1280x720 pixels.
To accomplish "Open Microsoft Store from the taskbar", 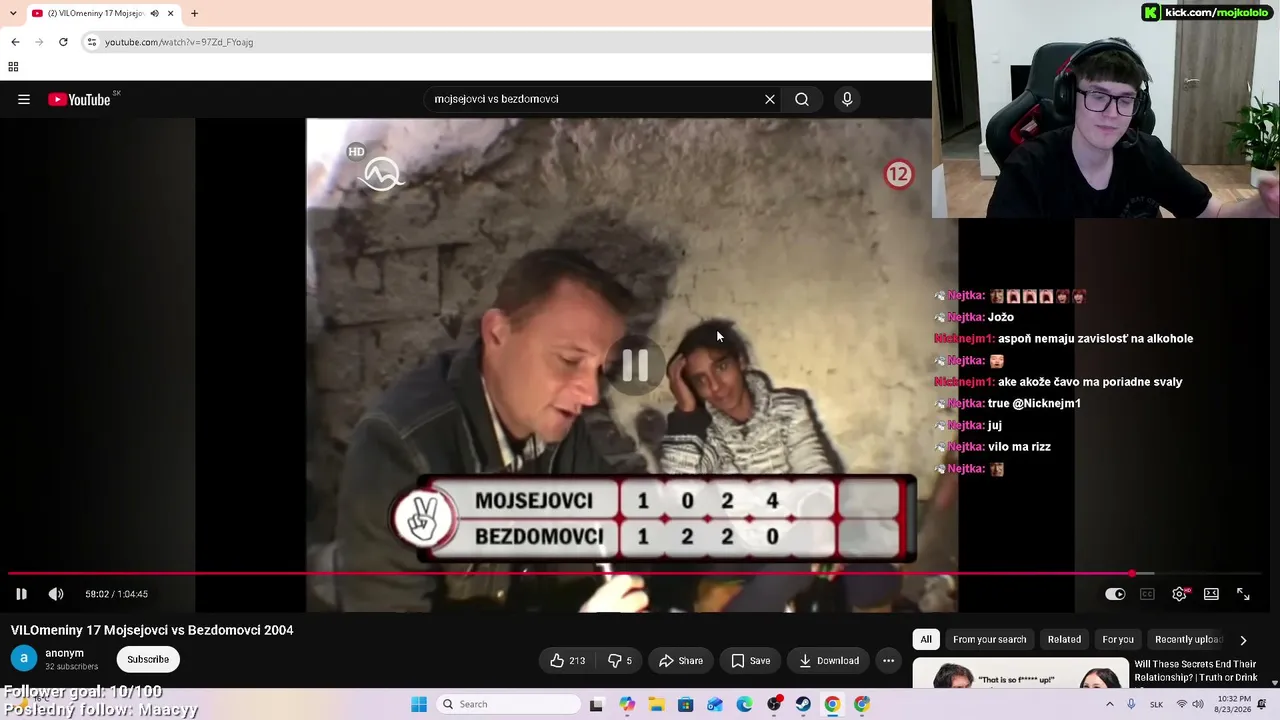I will [x=685, y=704].
